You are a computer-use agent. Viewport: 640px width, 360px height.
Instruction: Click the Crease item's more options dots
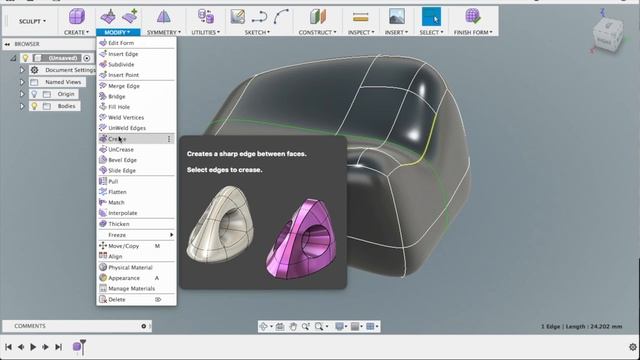169,139
